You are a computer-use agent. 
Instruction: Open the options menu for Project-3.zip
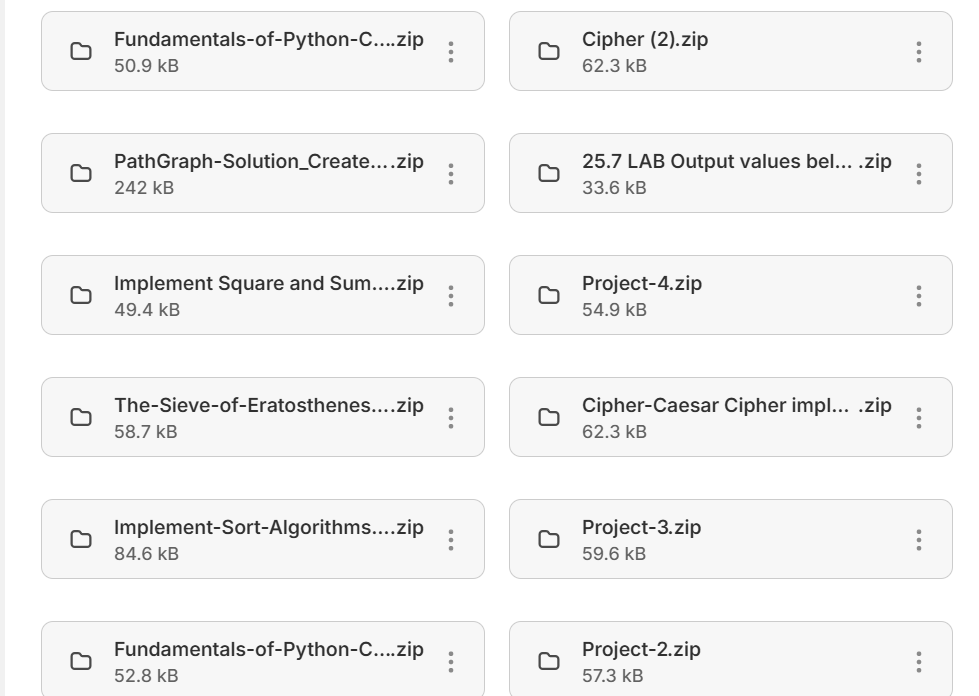tap(916, 539)
